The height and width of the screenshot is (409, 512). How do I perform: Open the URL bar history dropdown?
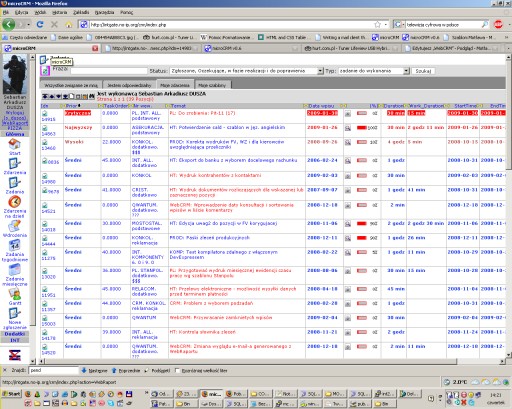[386, 24]
